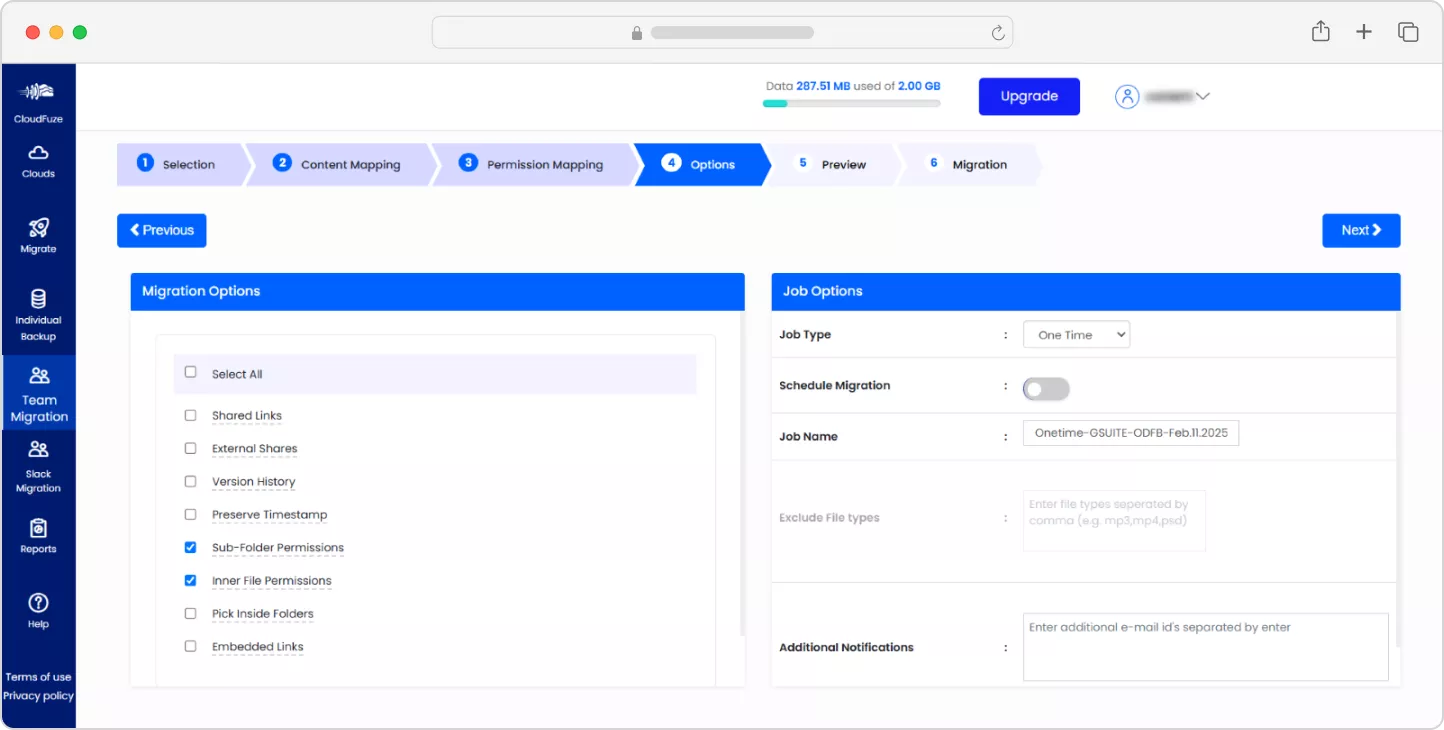
Task: Open the Job Type dropdown
Action: 1076,335
